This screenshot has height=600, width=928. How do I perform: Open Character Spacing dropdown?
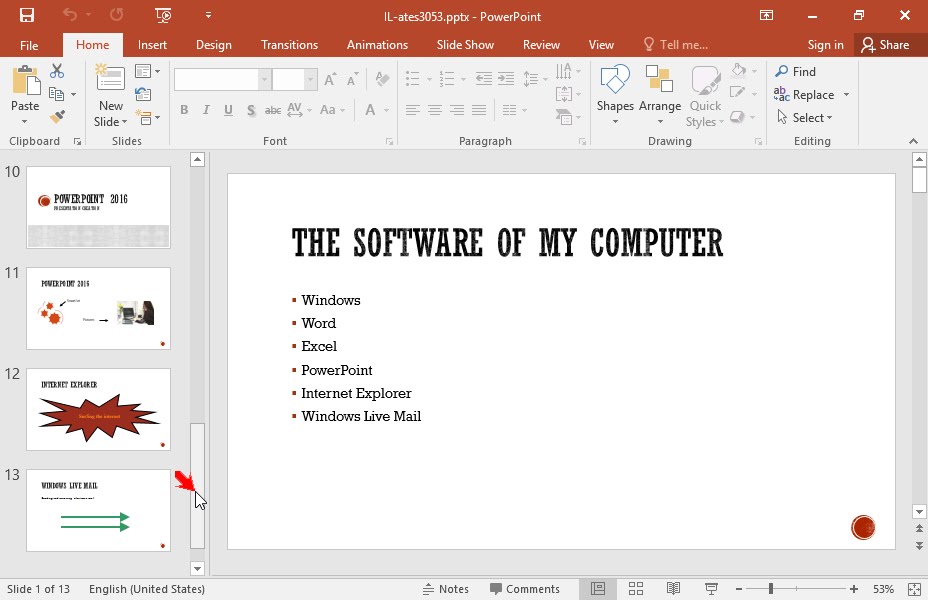point(299,110)
